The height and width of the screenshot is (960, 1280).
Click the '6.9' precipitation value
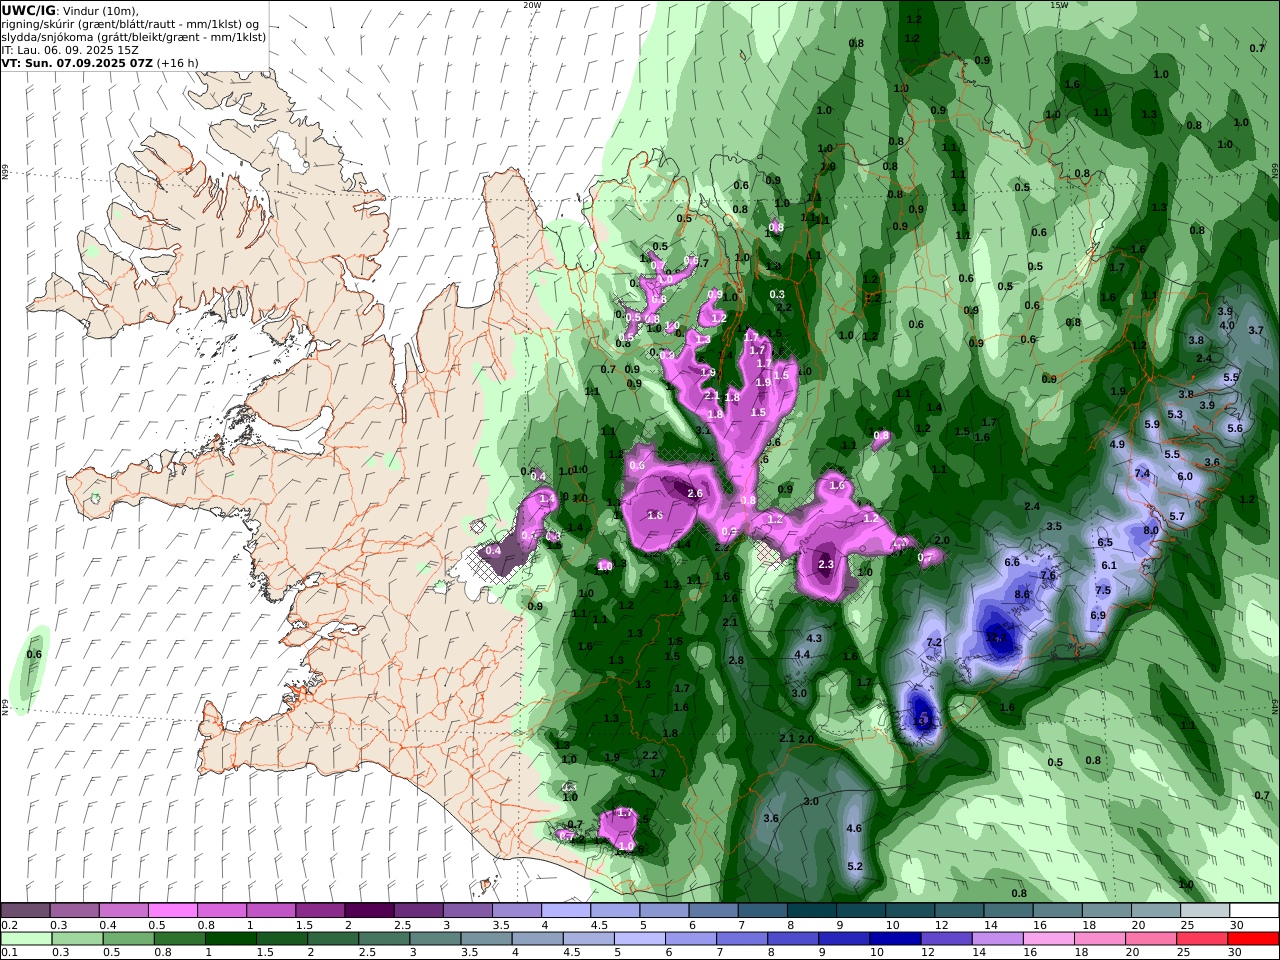point(1098,615)
